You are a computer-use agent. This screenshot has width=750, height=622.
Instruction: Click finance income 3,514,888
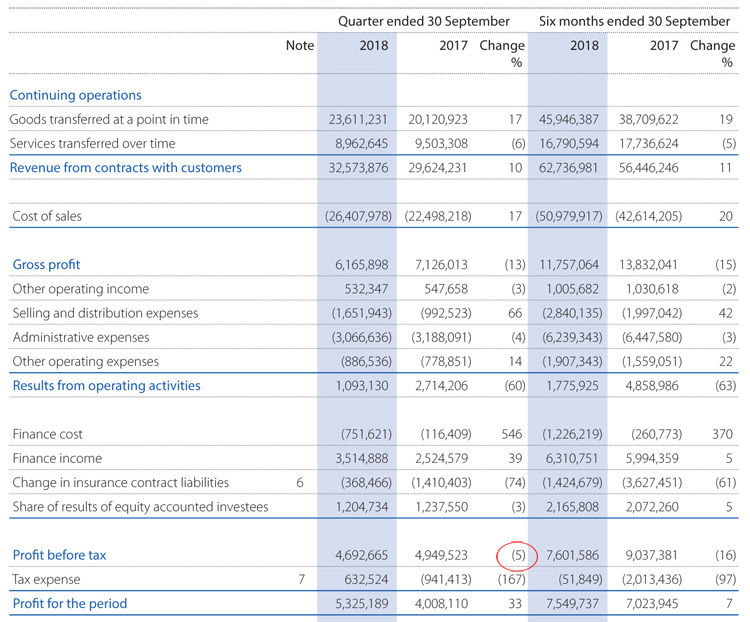point(362,458)
